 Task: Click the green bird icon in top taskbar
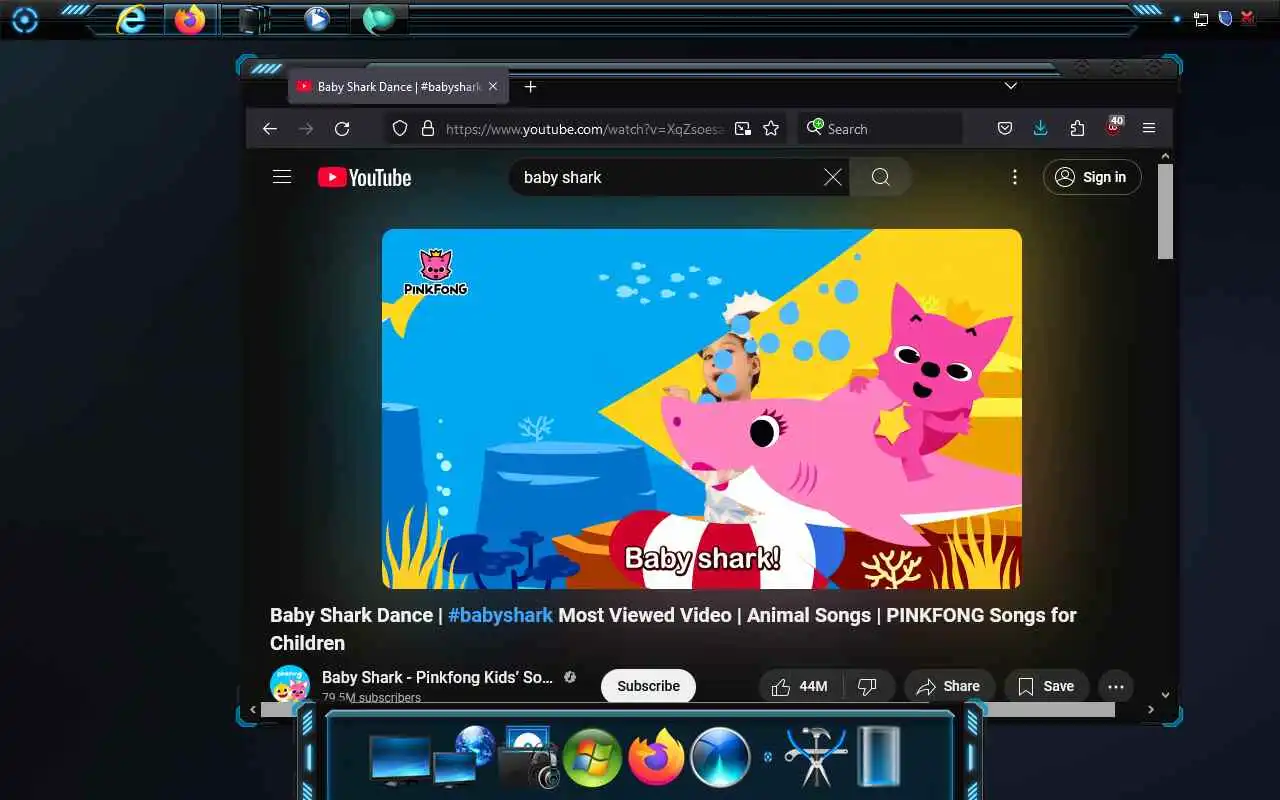379,19
